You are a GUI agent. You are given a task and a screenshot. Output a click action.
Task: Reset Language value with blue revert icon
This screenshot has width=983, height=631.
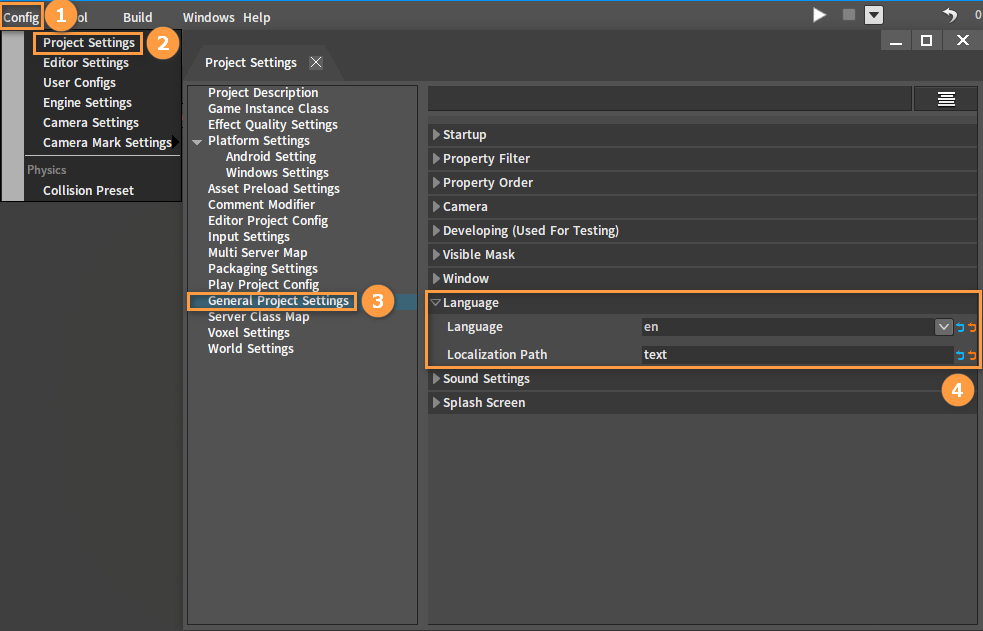960,327
